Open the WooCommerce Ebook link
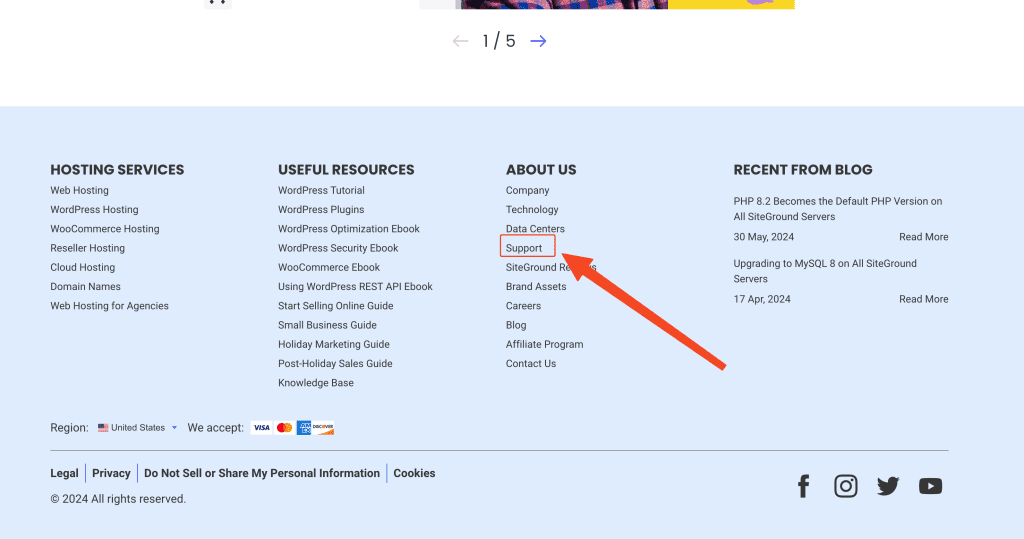This screenshot has height=539, width=1024. click(329, 268)
